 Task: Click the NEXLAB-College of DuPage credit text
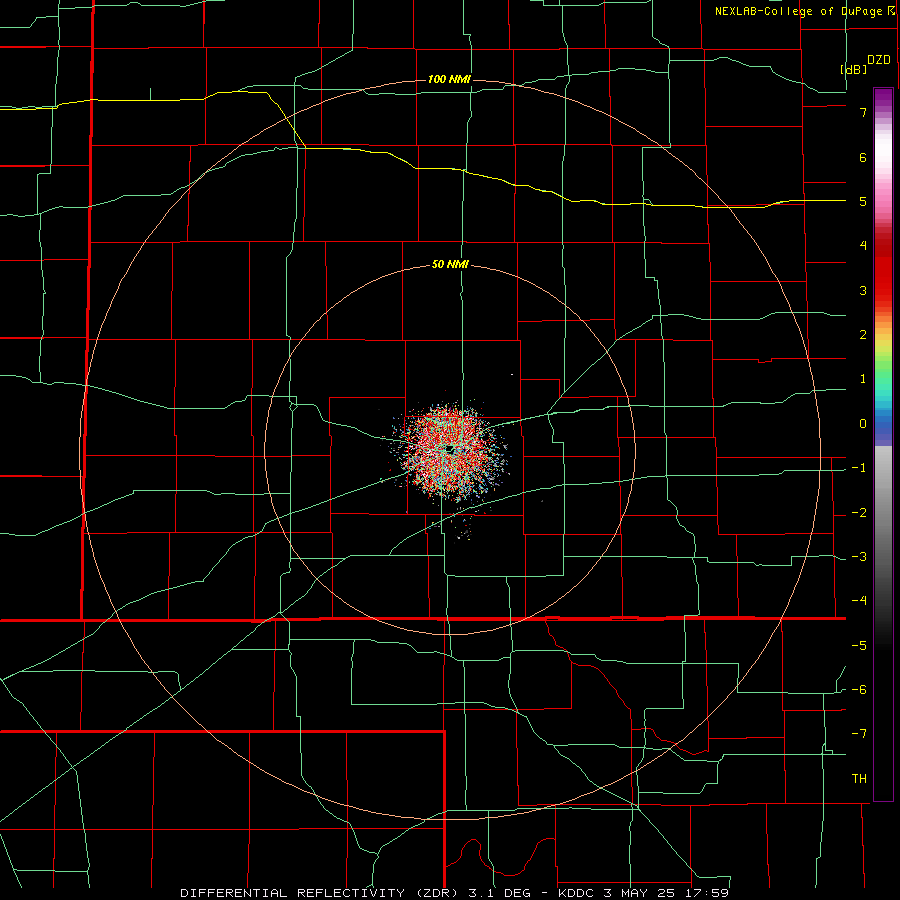(x=805, y=11)
